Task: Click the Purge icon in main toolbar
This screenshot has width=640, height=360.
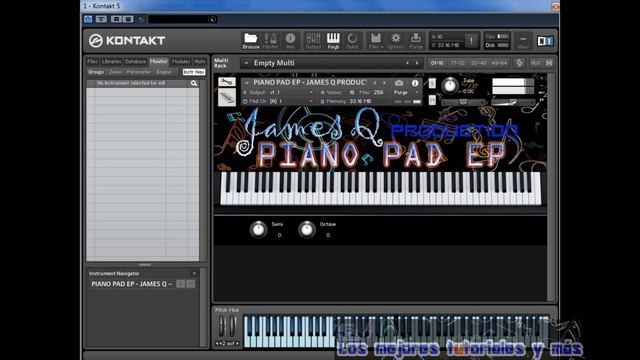Action: pyautogui.click(x=416, y=41)
